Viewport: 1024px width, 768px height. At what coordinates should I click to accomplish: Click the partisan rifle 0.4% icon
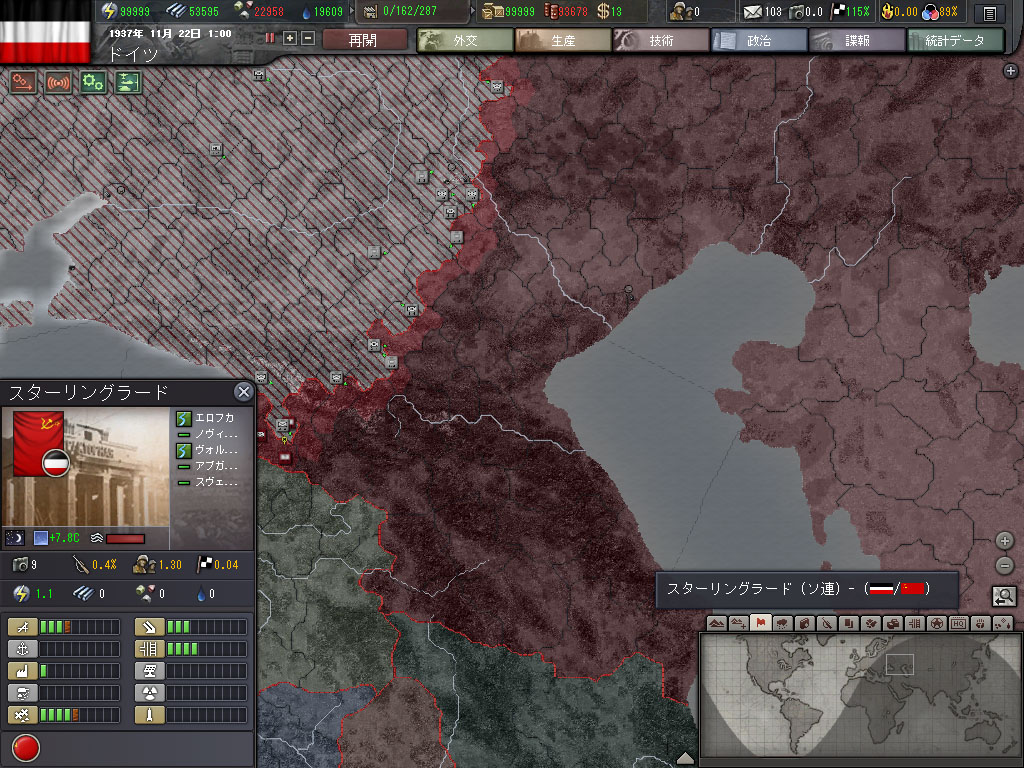coord(80,564)
